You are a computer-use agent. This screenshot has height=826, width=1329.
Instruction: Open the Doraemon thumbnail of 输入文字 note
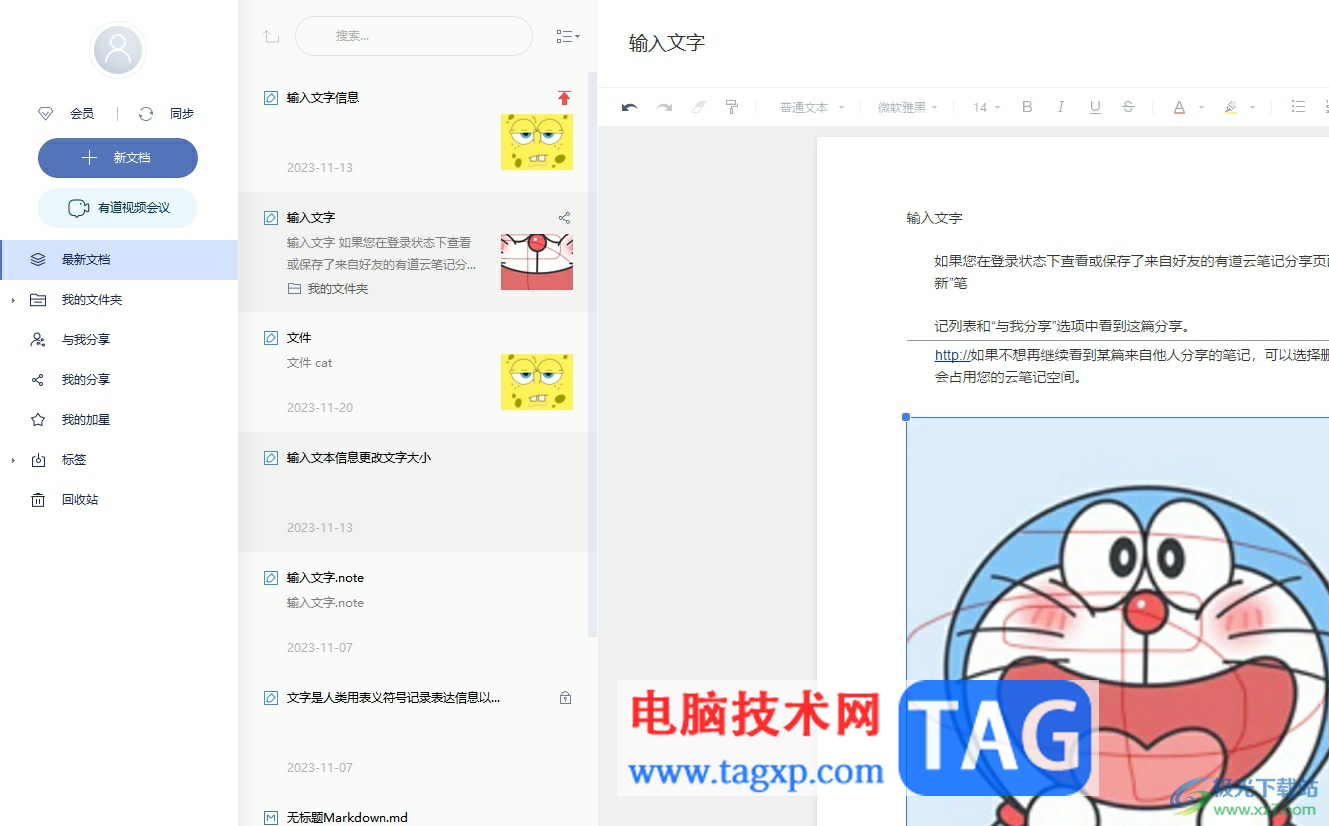(537, 262)
